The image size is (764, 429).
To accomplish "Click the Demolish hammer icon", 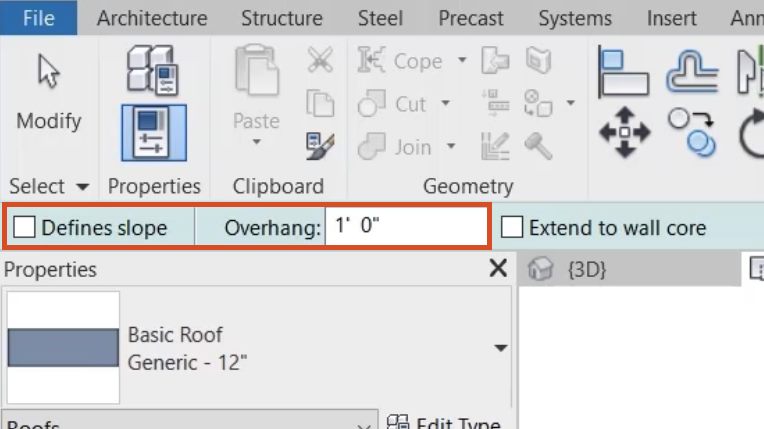I will [538, 146].
